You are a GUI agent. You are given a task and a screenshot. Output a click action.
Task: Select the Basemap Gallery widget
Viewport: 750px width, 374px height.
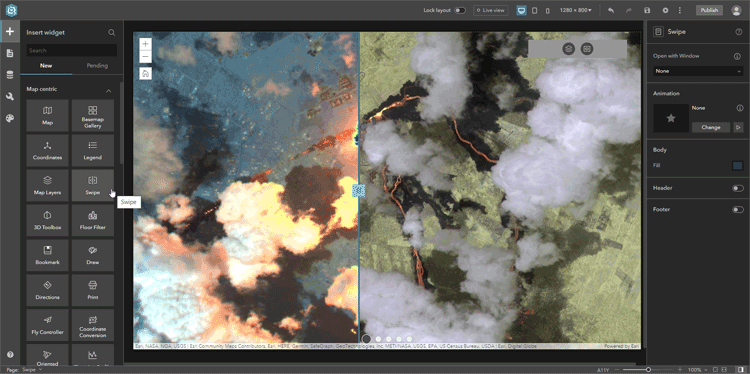(93, 115)
